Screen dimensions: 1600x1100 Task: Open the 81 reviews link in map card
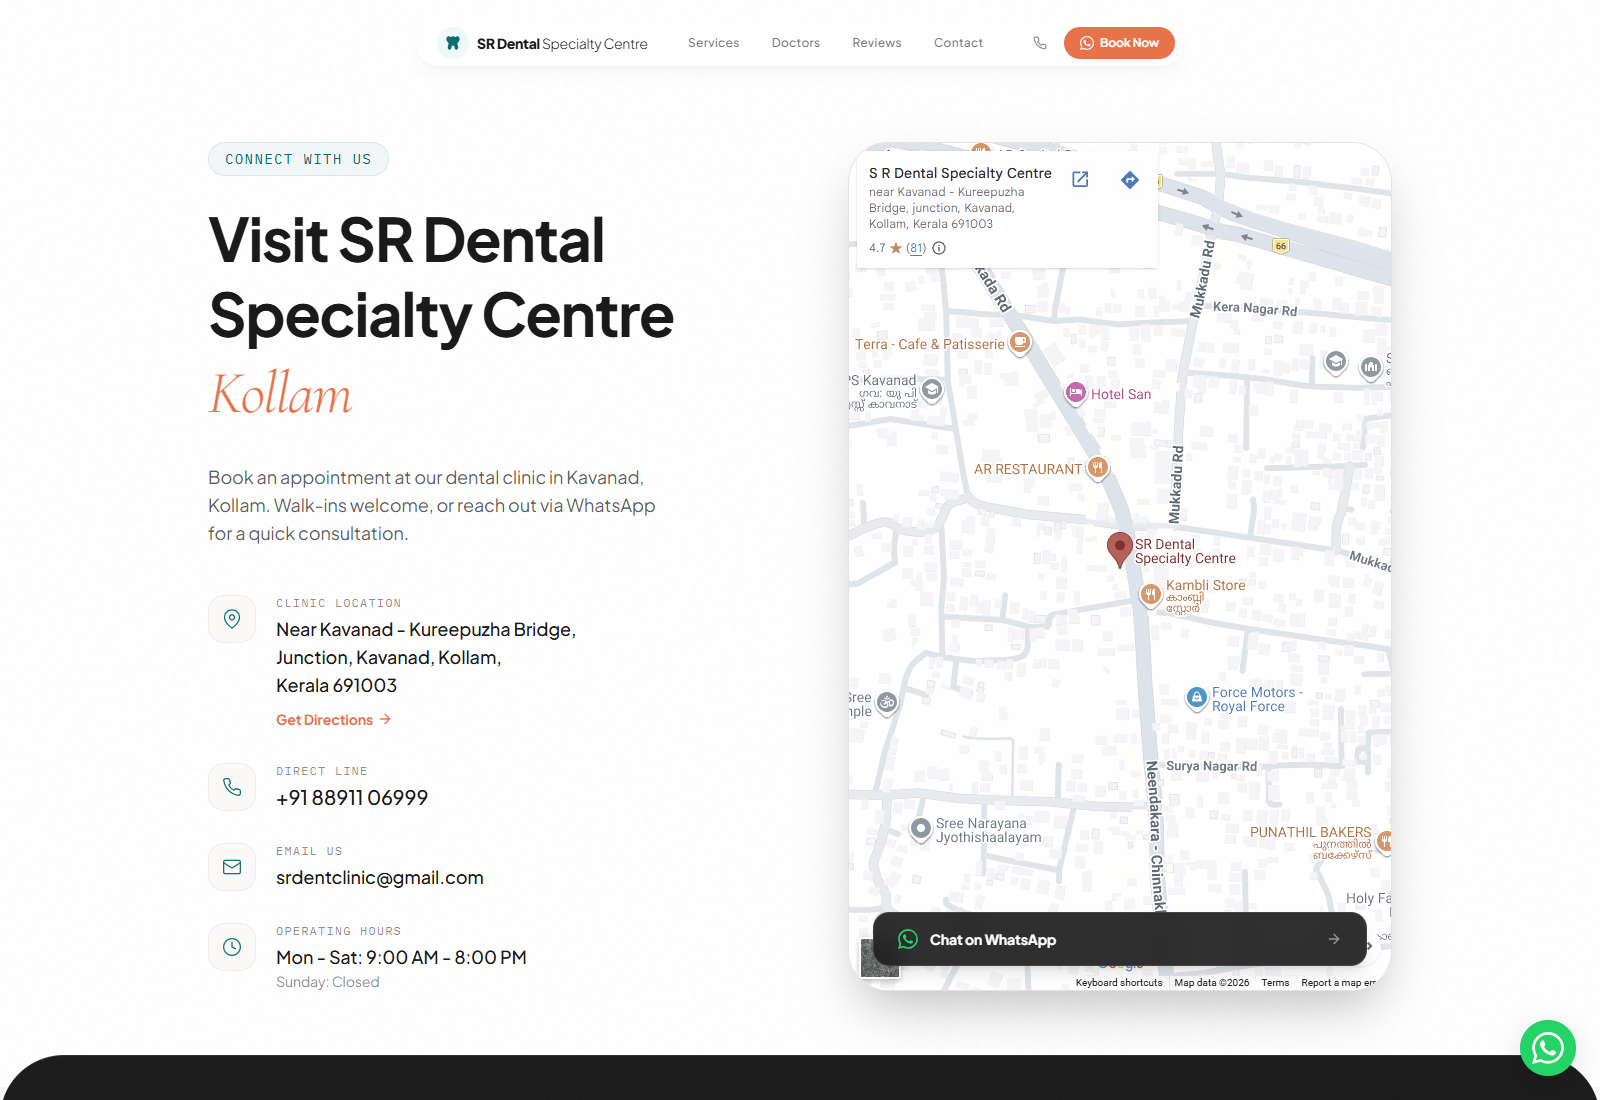click(x=916, y=248)
